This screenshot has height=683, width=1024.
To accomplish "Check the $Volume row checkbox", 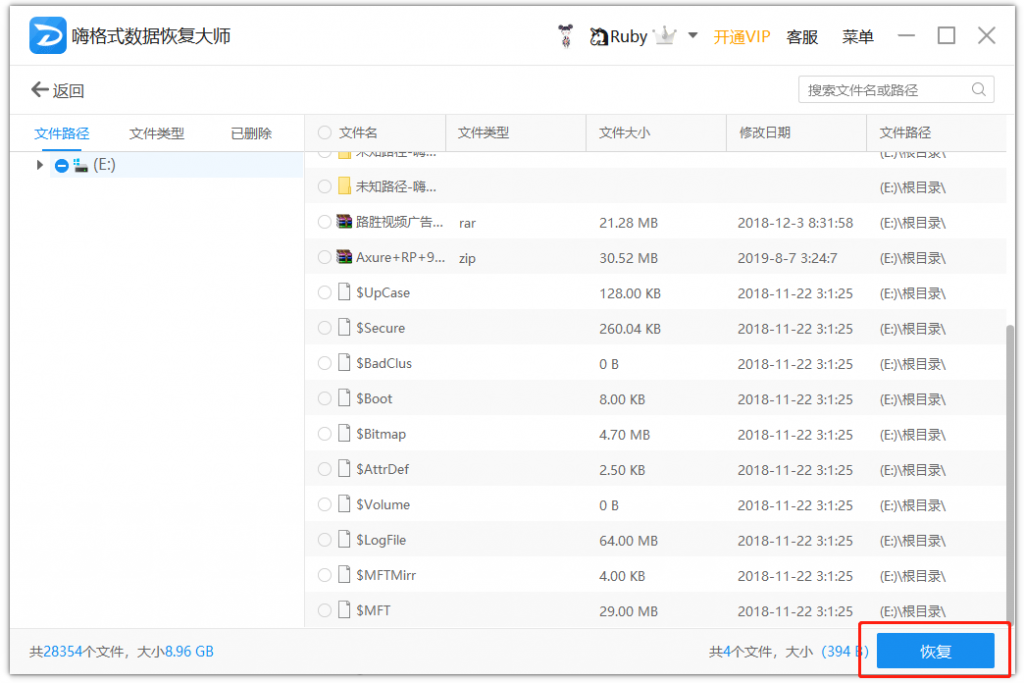I will point(325,504).
